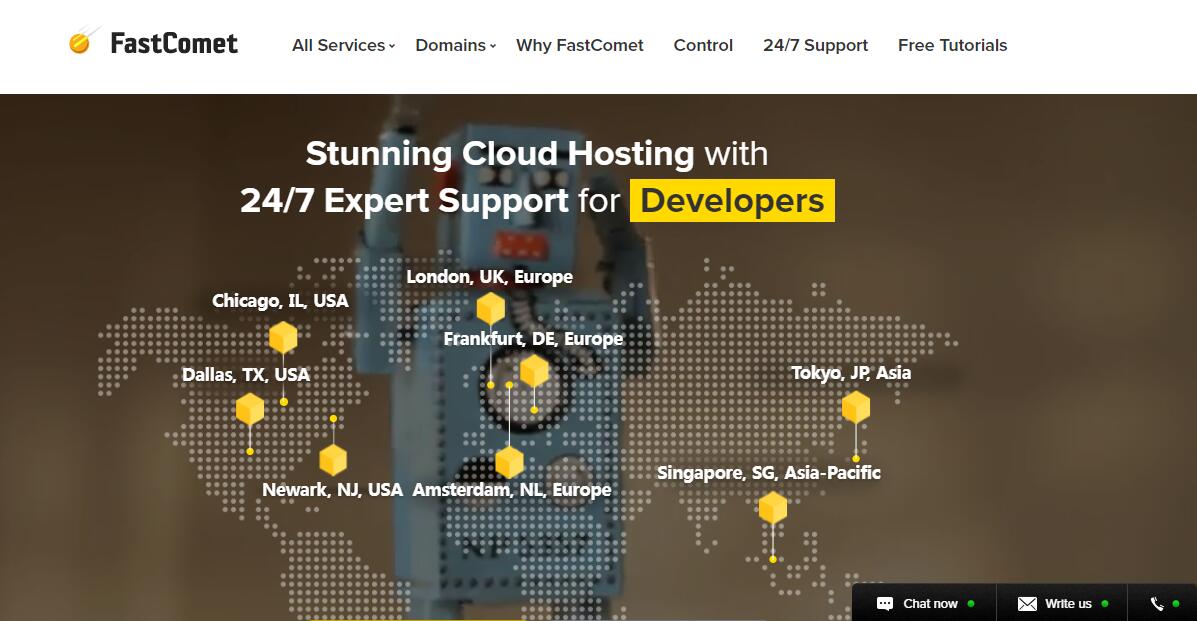Screen dimensions: 1197x621
Task: Expand the Domains dropdown menu
Action: pos(456,46)
